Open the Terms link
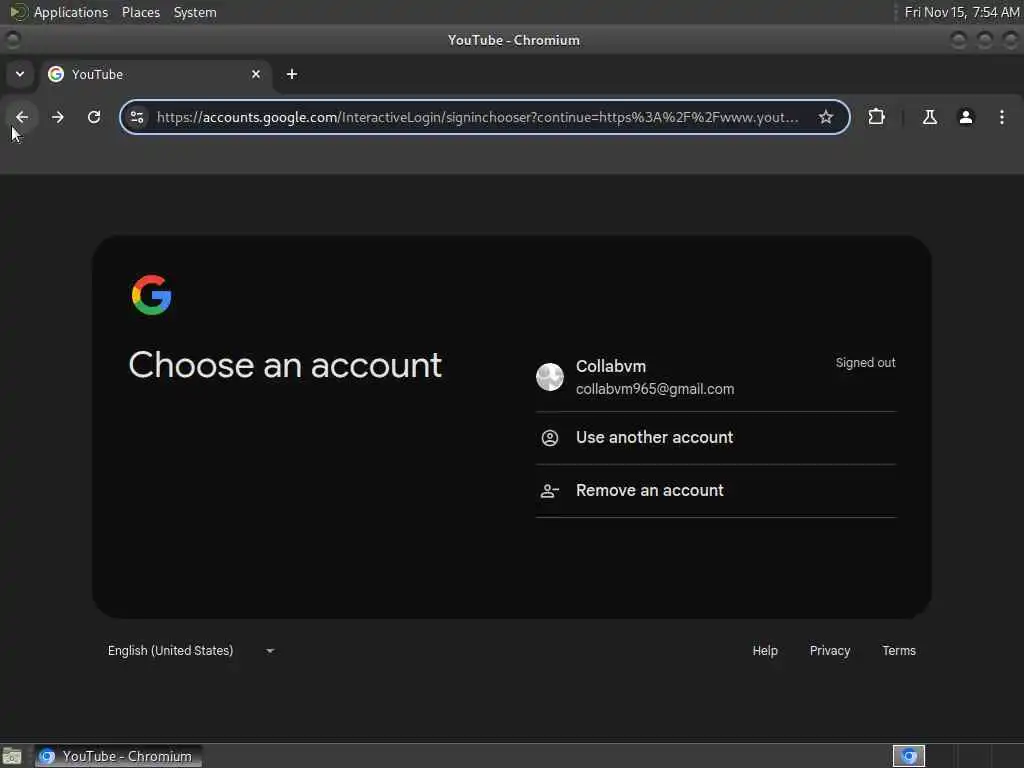The height and width of the screenshot is (768, 1024). (x=899, y=650)
